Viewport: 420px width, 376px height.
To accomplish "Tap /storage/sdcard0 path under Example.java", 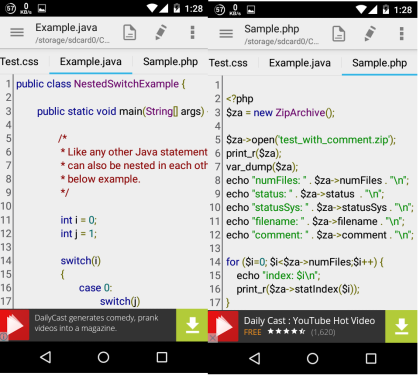I will tap(72, 40).
